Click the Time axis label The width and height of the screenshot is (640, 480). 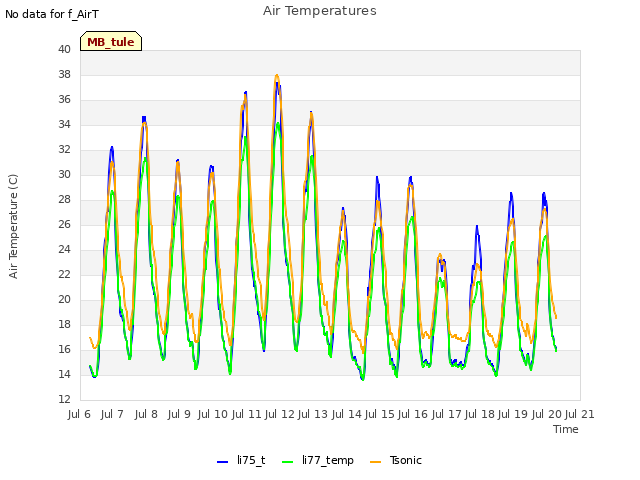tap(565, 429)
